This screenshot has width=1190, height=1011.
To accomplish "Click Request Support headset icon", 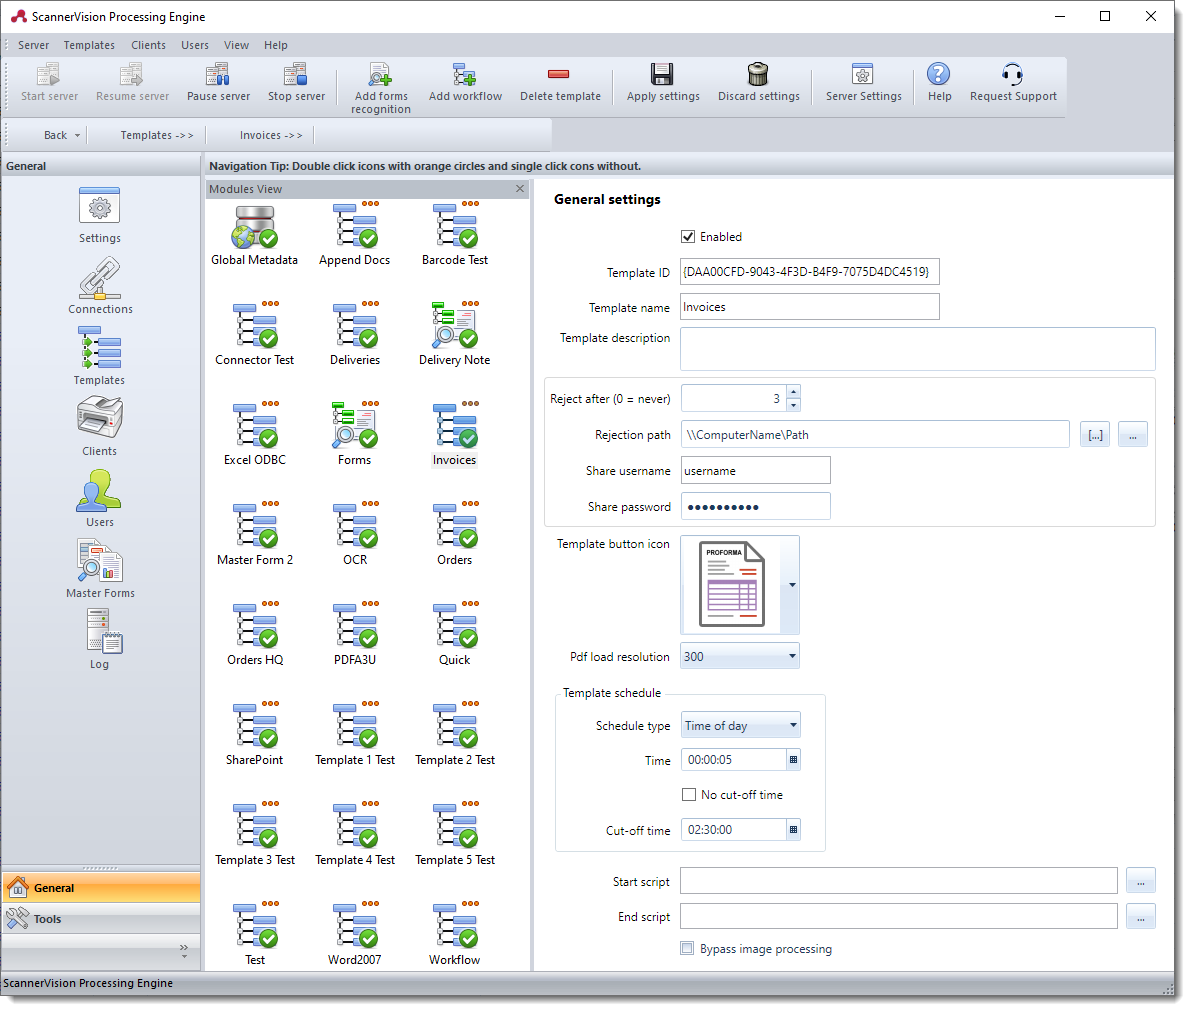I will [1012, 74].
